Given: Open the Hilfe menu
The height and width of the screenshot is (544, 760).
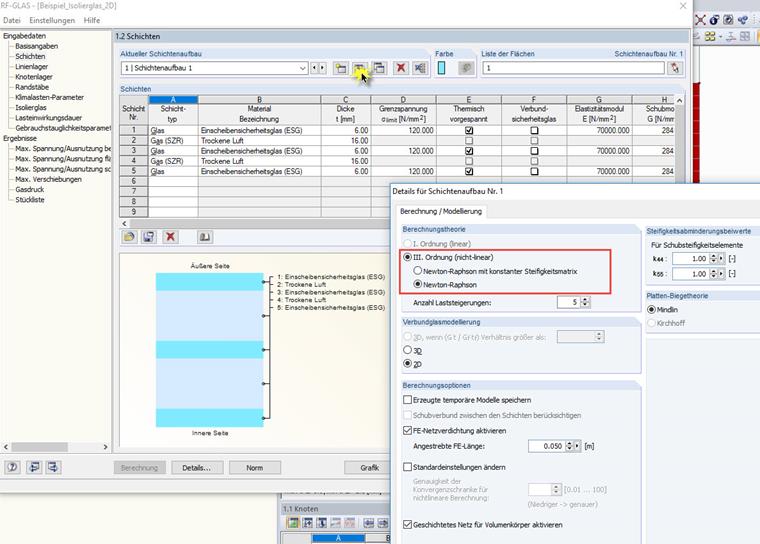Looking at the screenshot, I should [x=92, y=20].
